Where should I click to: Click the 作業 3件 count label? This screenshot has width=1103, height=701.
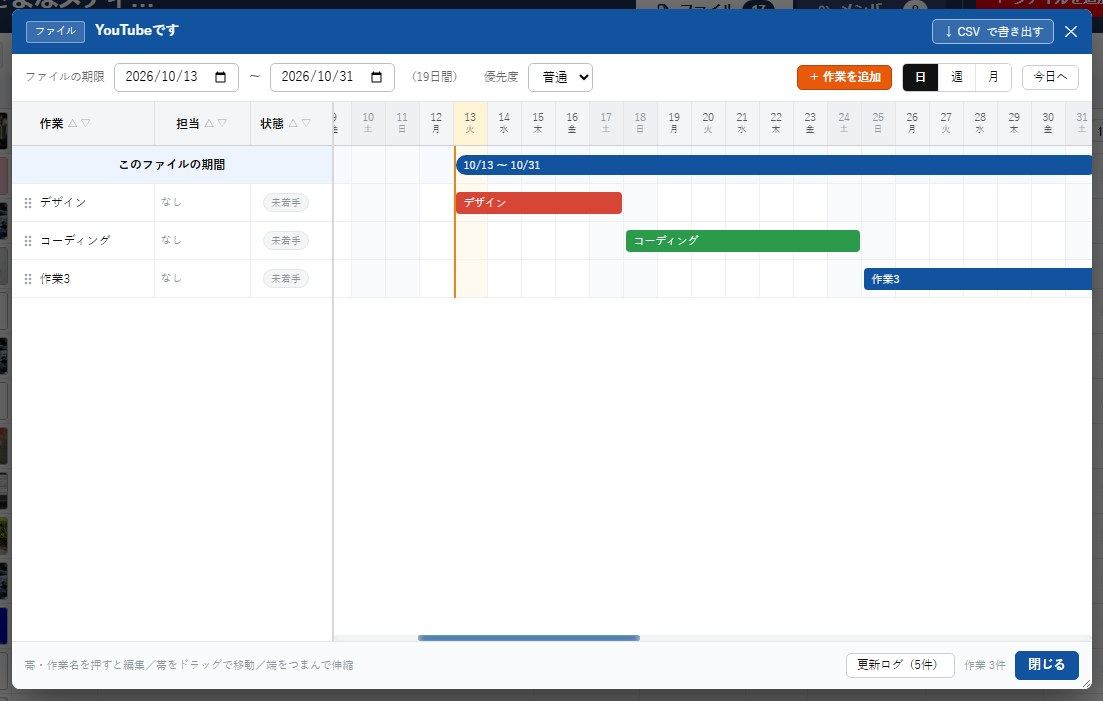coord(985,665)
